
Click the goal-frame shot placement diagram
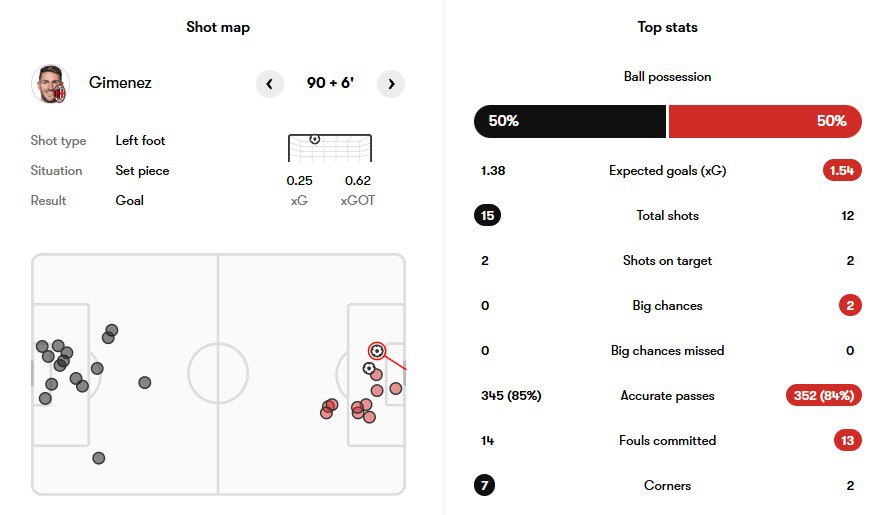pos(330,148)
